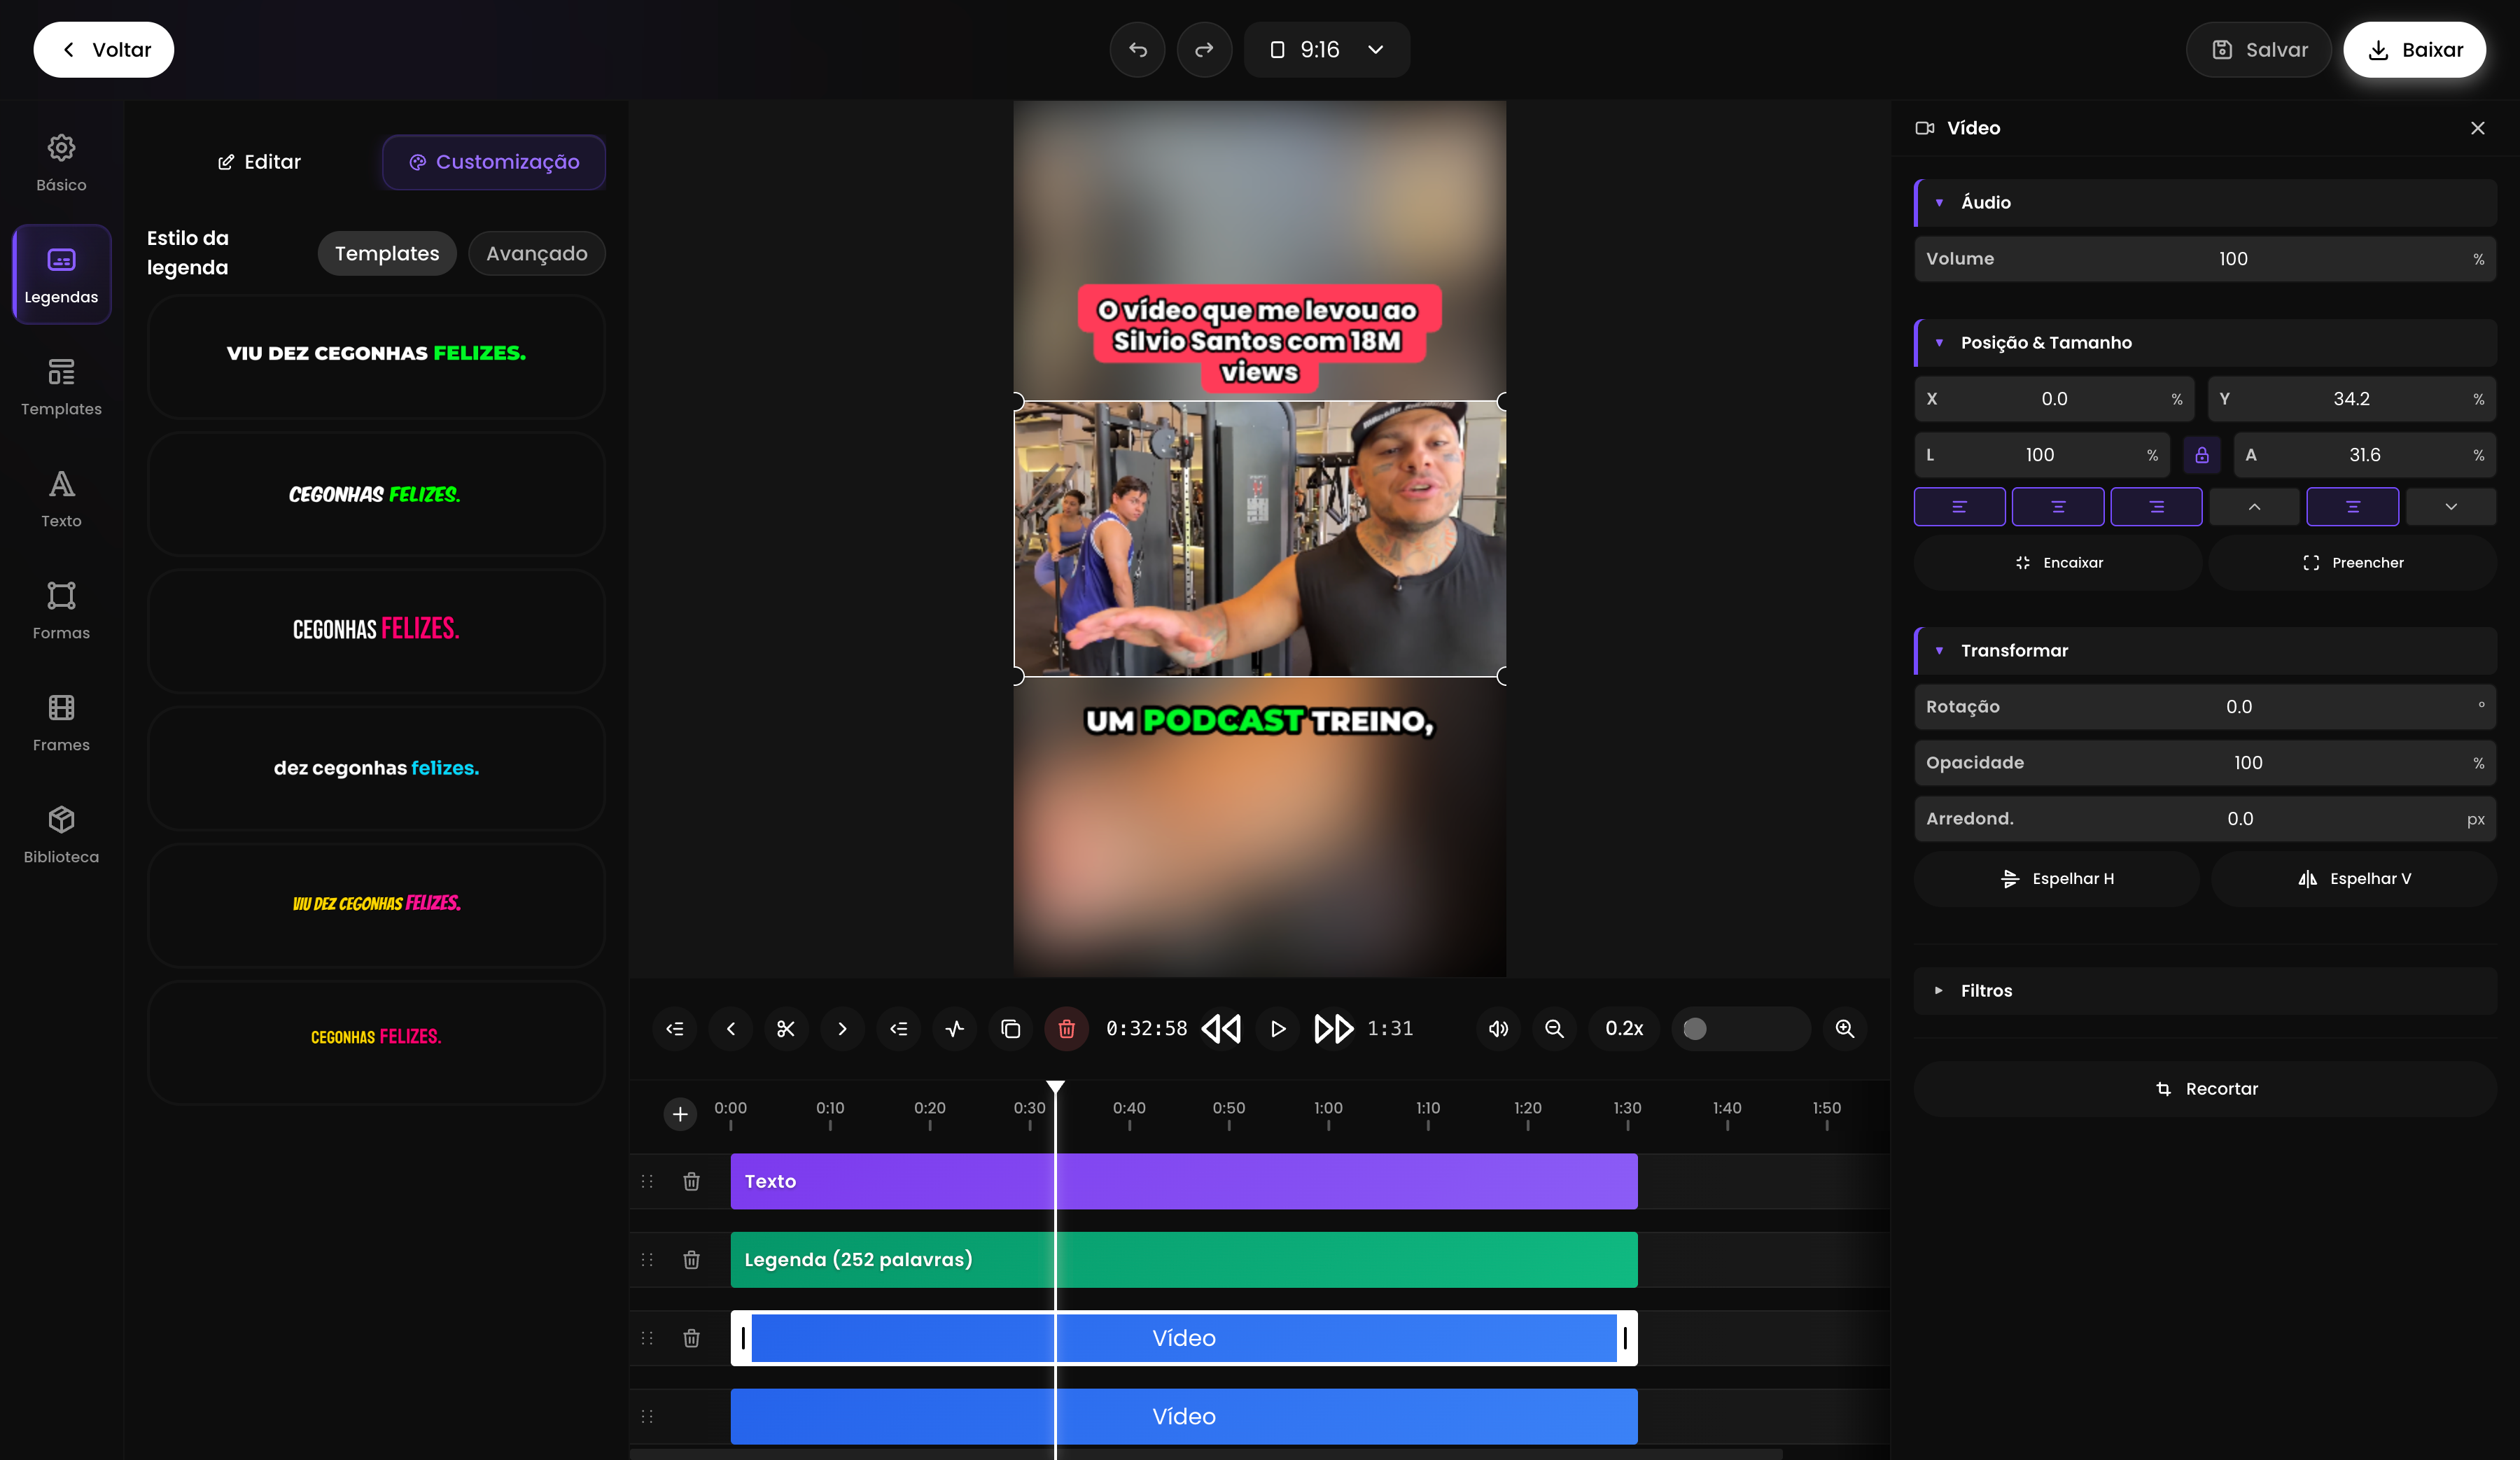Image resolution: width=2520 pixels, height=1460 pixels.
Task: Open the Formas shapes sidebar panel
Action: pyautogui.click(x=61, y=610)
